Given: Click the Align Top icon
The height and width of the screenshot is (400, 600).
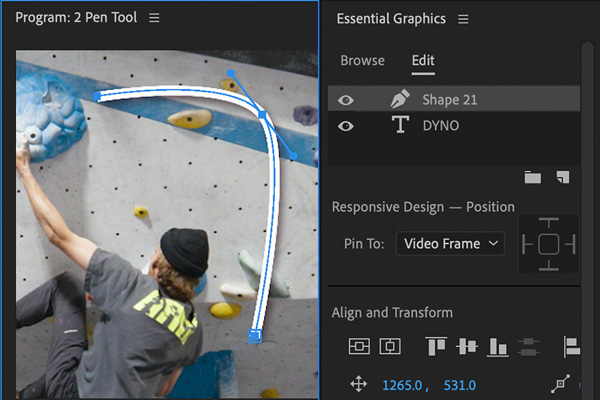Looking at the screenshot, I should [x=436, y=346].
